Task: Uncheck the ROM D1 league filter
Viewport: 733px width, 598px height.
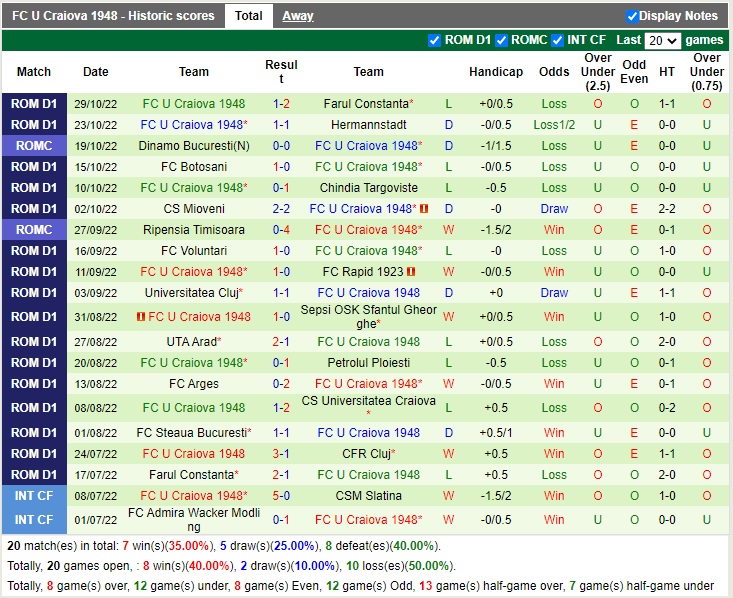Action: pos(434,41)
